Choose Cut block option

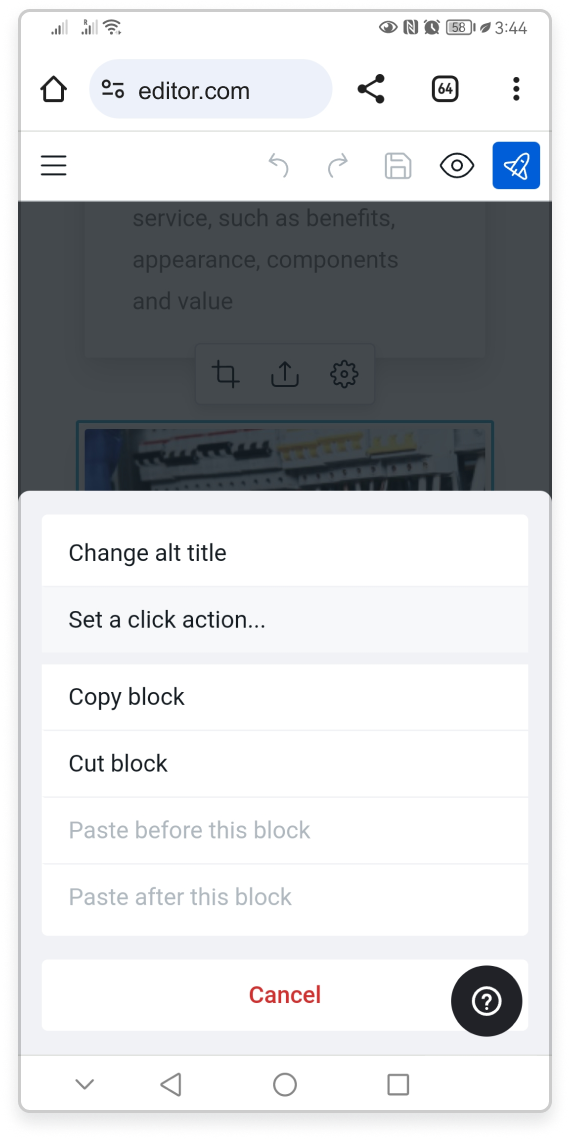[285, 763]
